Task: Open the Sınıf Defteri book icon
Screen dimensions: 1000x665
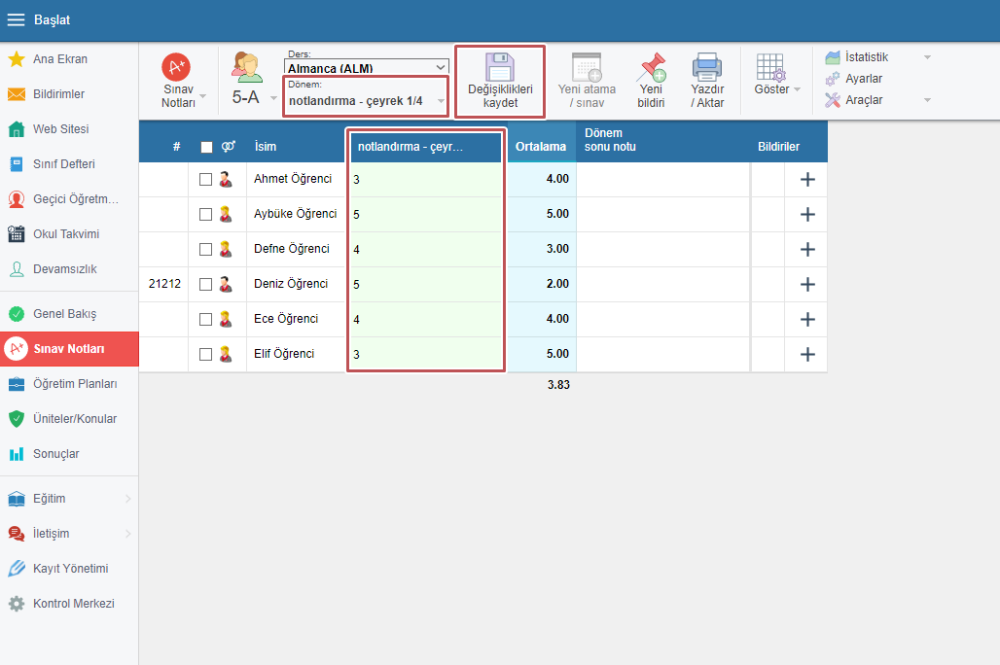Action: tap(17, 164)
